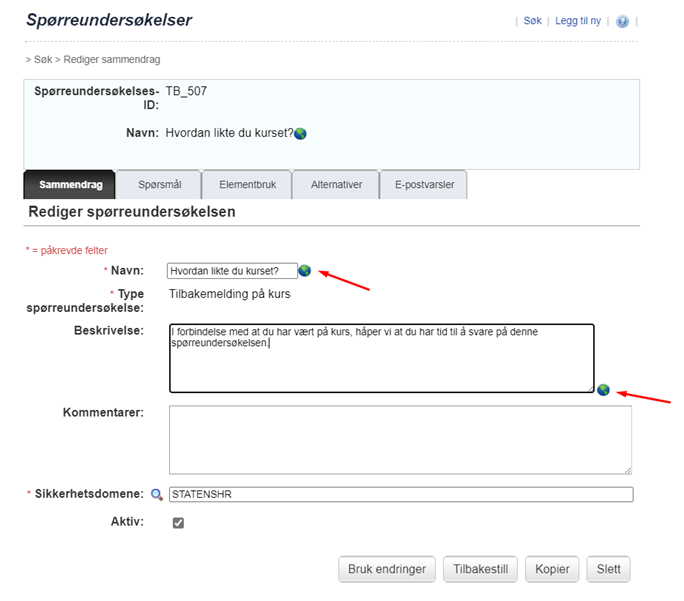Click inside the empty Kommentarer text area
The height and width of the screenshot is (601, 684).
(400, 440)
